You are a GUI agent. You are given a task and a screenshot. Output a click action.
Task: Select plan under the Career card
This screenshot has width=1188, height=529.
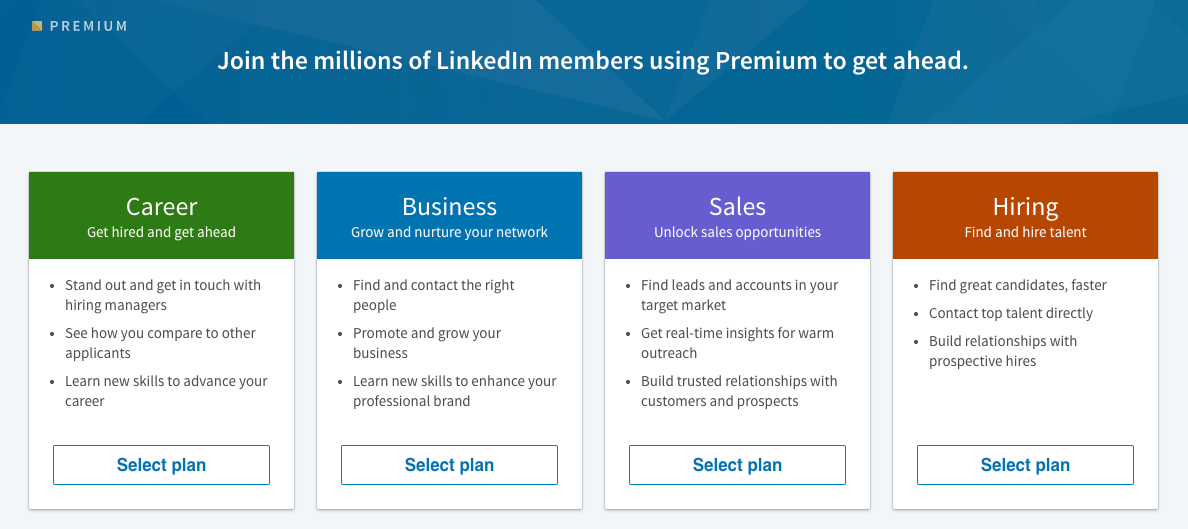(x=161, y=465)
